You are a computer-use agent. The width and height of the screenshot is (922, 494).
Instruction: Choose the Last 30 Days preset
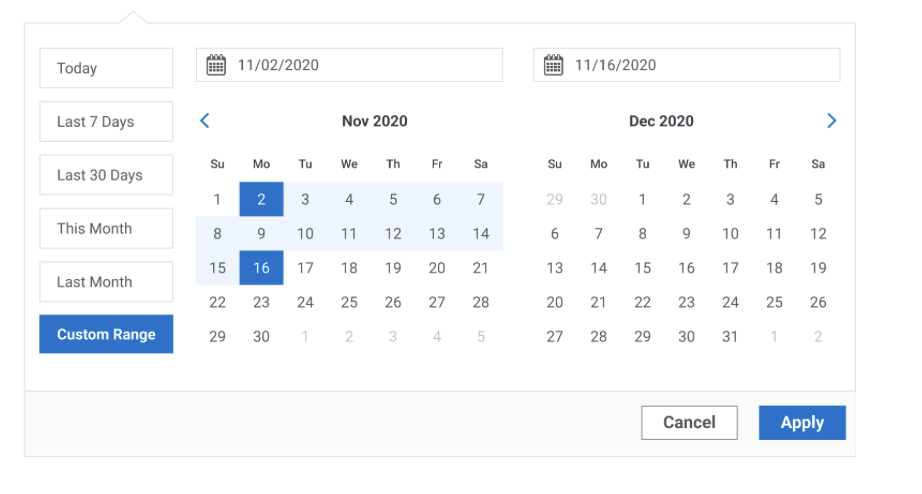click(x=106, y=175)
